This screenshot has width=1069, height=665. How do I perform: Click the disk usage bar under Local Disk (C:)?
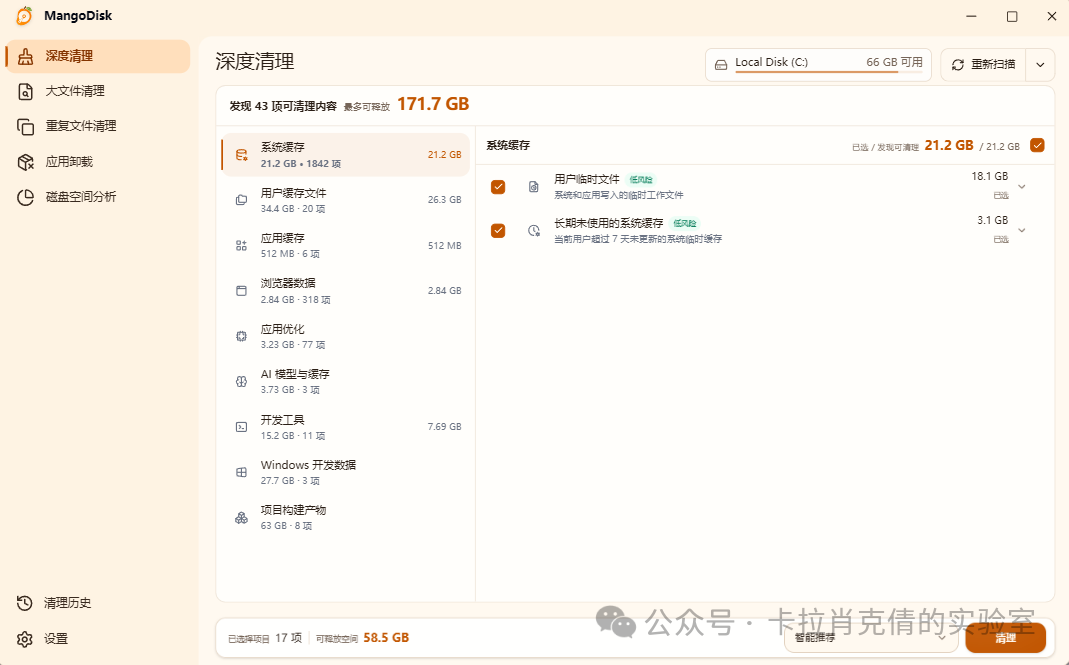pyautogui.click(x=828, y=72)
